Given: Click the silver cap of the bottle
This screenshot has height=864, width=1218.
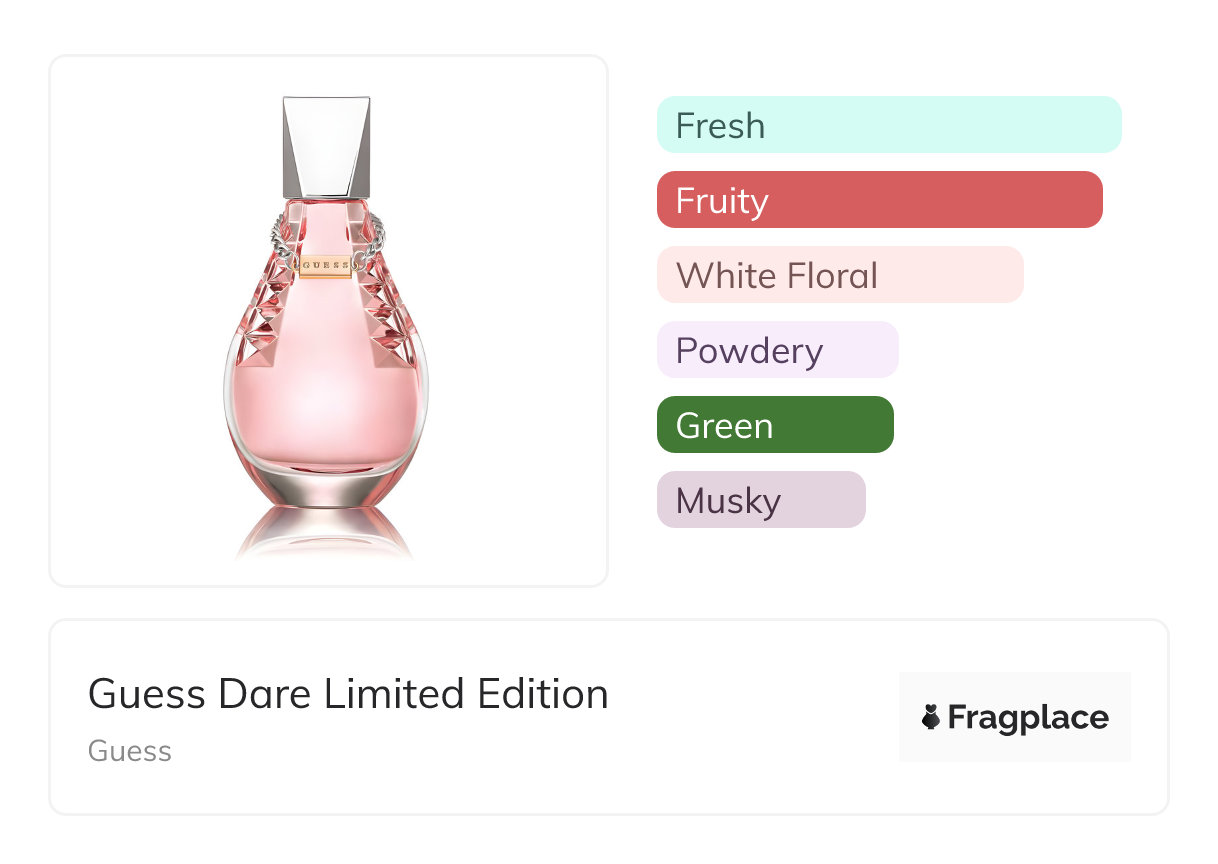Looking at the screenshot, I should [x=326, y=145].
